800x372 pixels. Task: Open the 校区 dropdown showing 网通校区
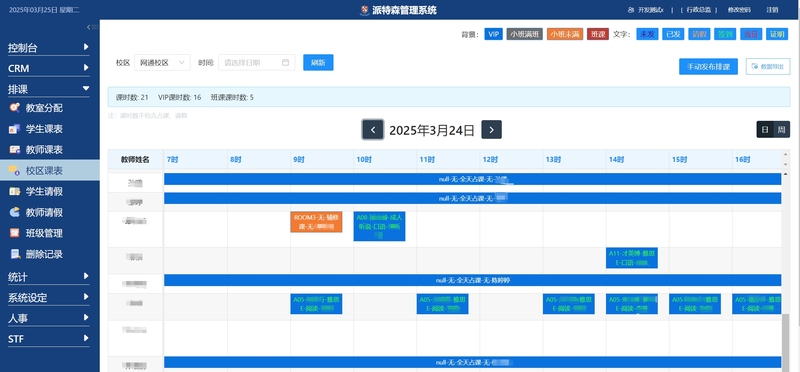tap(162, 62)
